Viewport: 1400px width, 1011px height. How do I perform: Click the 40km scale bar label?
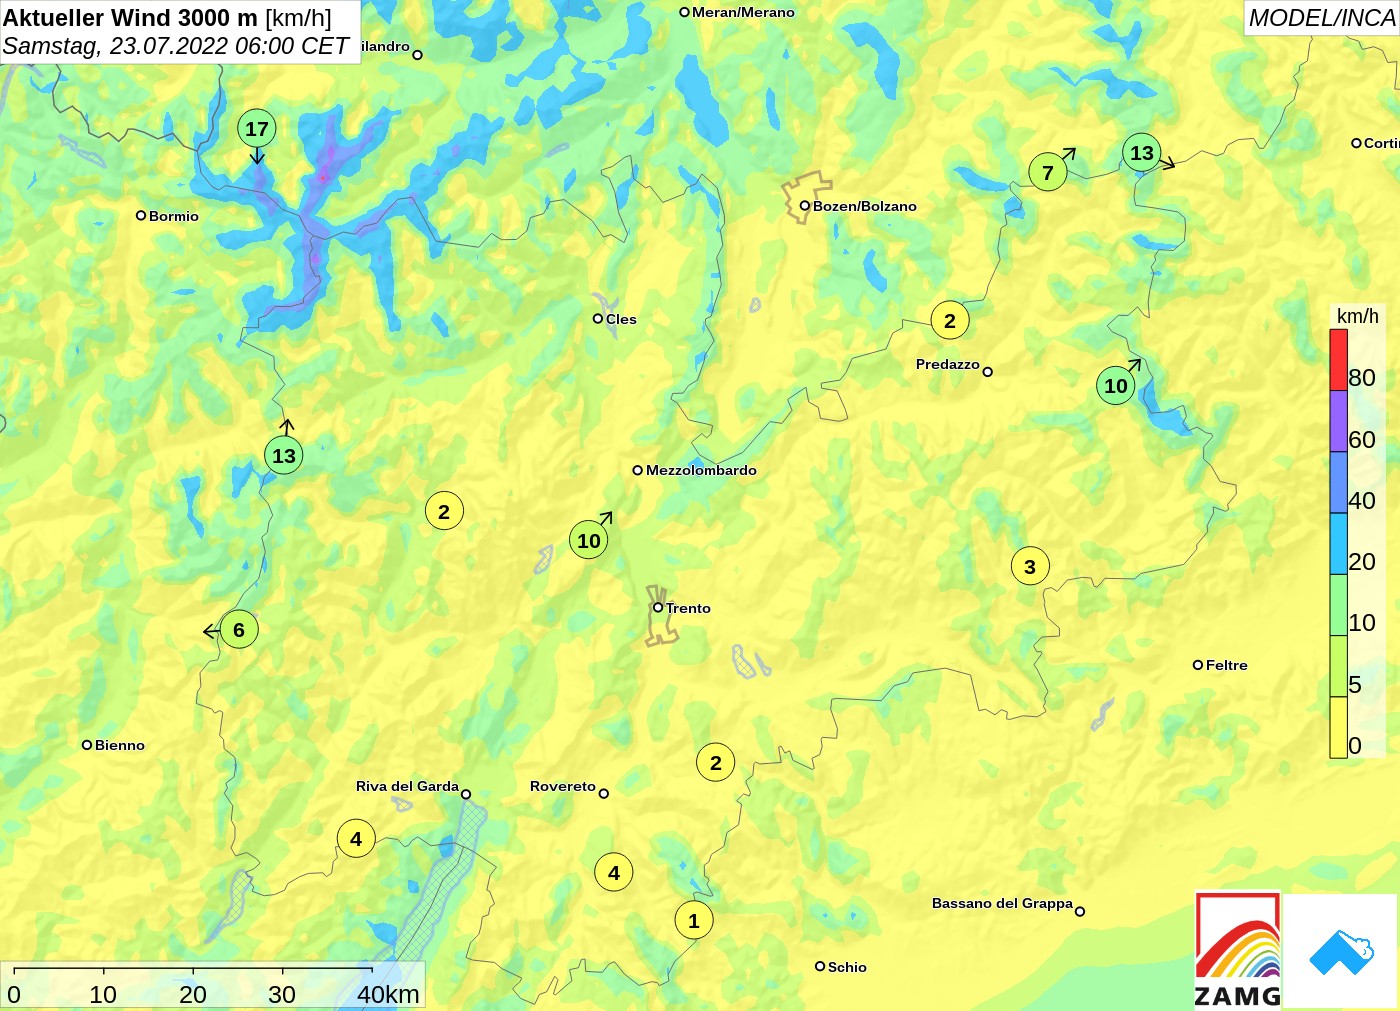point(388,994)
